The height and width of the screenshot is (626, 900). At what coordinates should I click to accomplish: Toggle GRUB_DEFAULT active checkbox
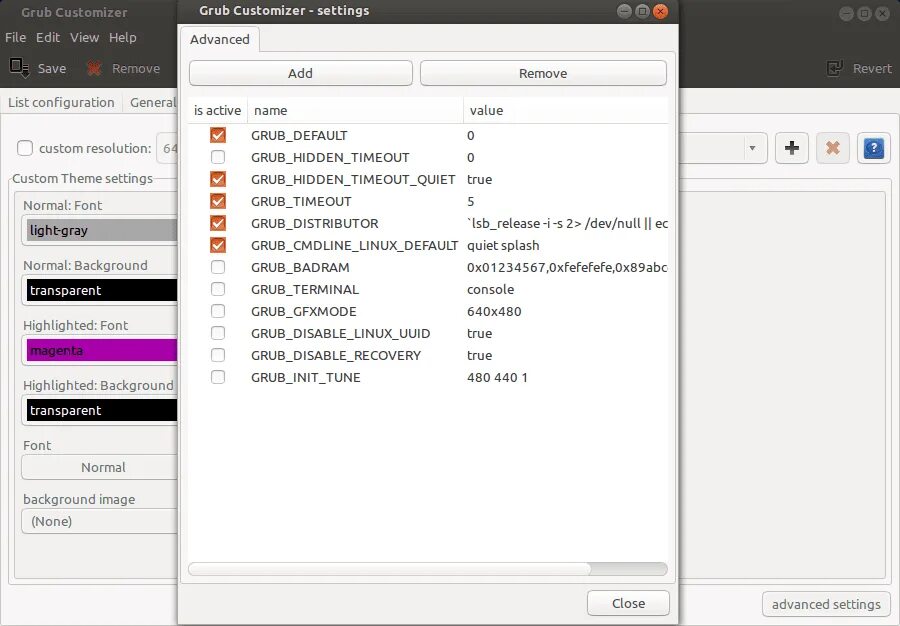pyautogui.click(x=218, y=135)
